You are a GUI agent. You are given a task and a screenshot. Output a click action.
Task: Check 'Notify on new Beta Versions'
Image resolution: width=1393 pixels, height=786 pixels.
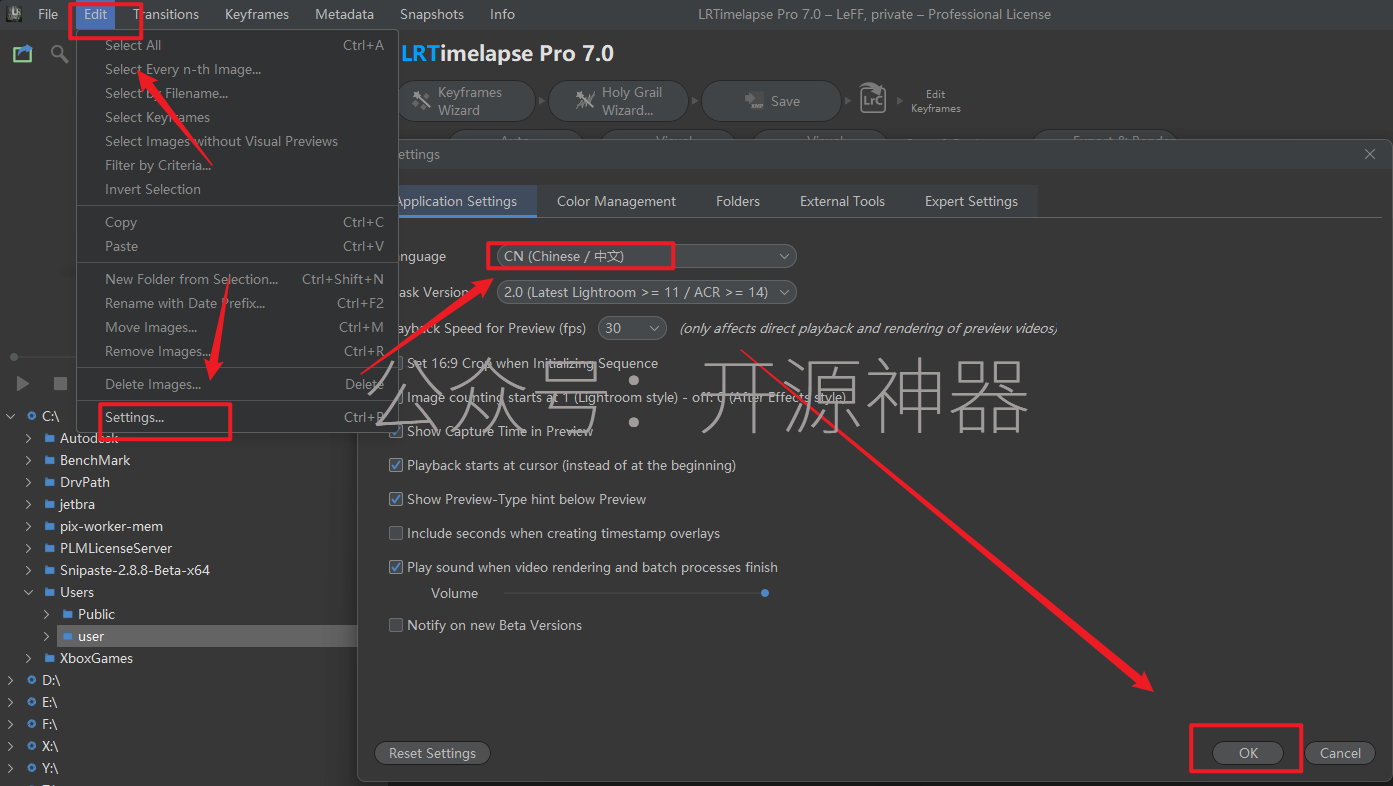coord(396,625)
